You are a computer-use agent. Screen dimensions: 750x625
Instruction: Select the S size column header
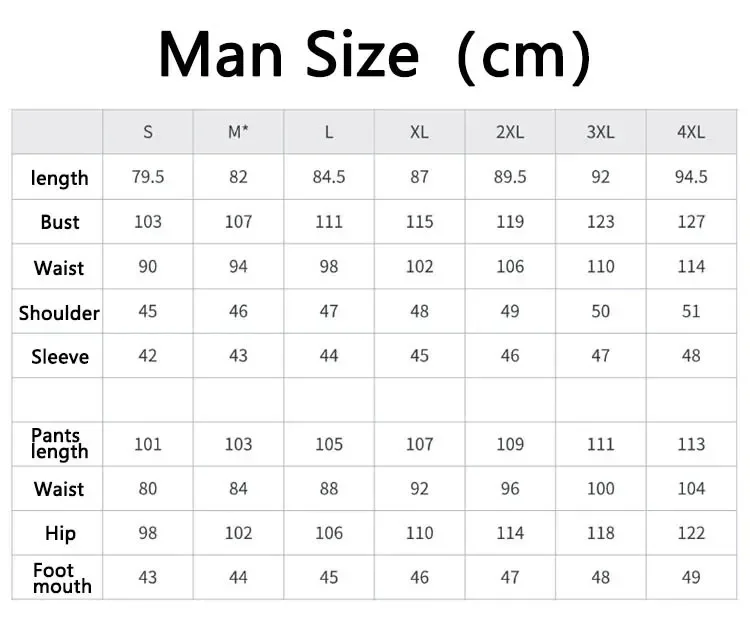pyautogui.click(x=148, y=132)
